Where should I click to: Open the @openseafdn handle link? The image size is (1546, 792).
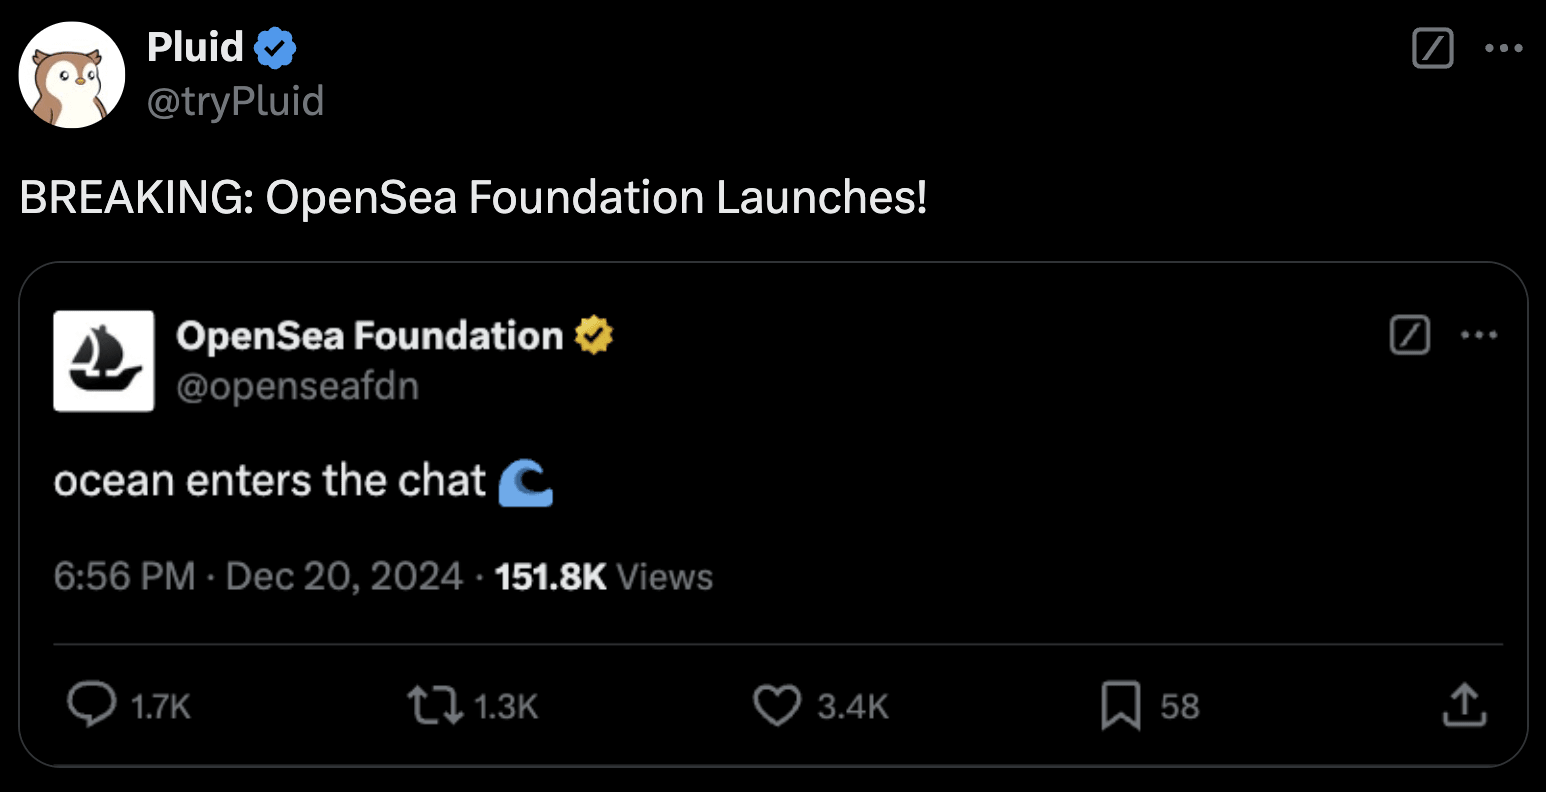pos(297,387)
